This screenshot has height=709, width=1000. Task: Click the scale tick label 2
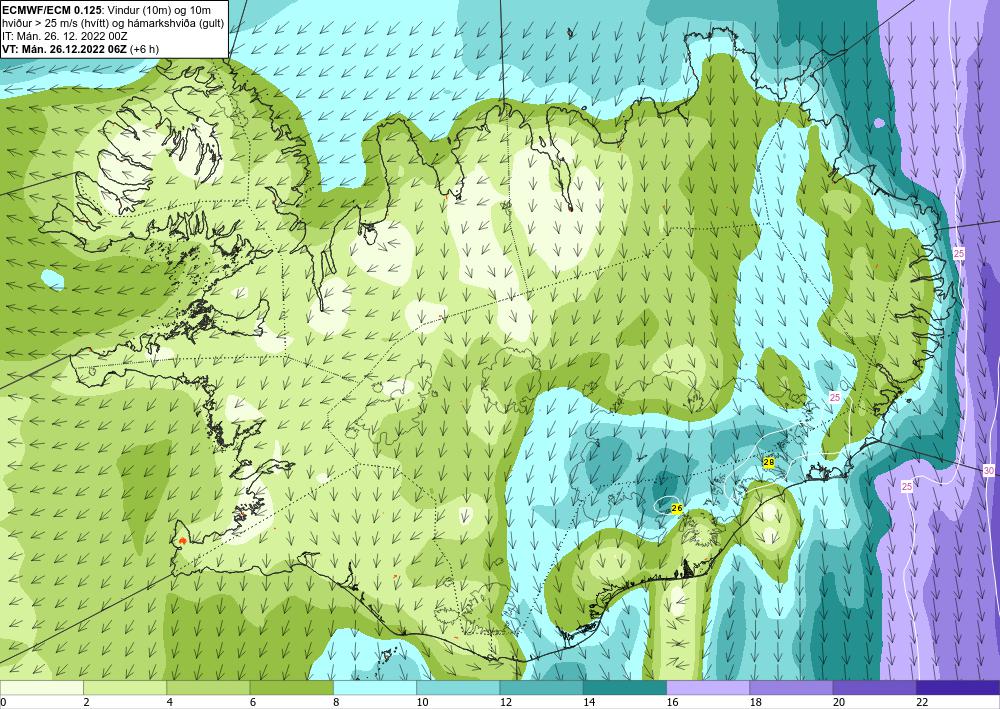(x=86, y=702)
